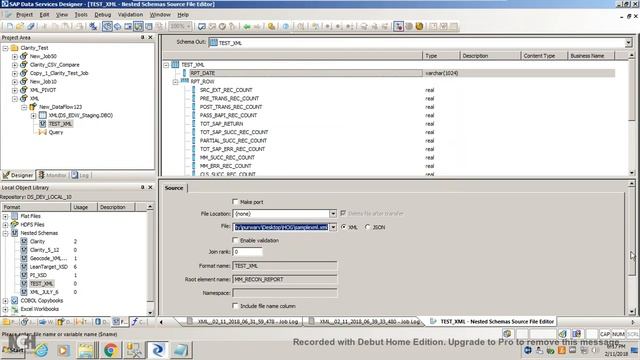
Task: Click the Type column header
Action: (x=441, y=56)
